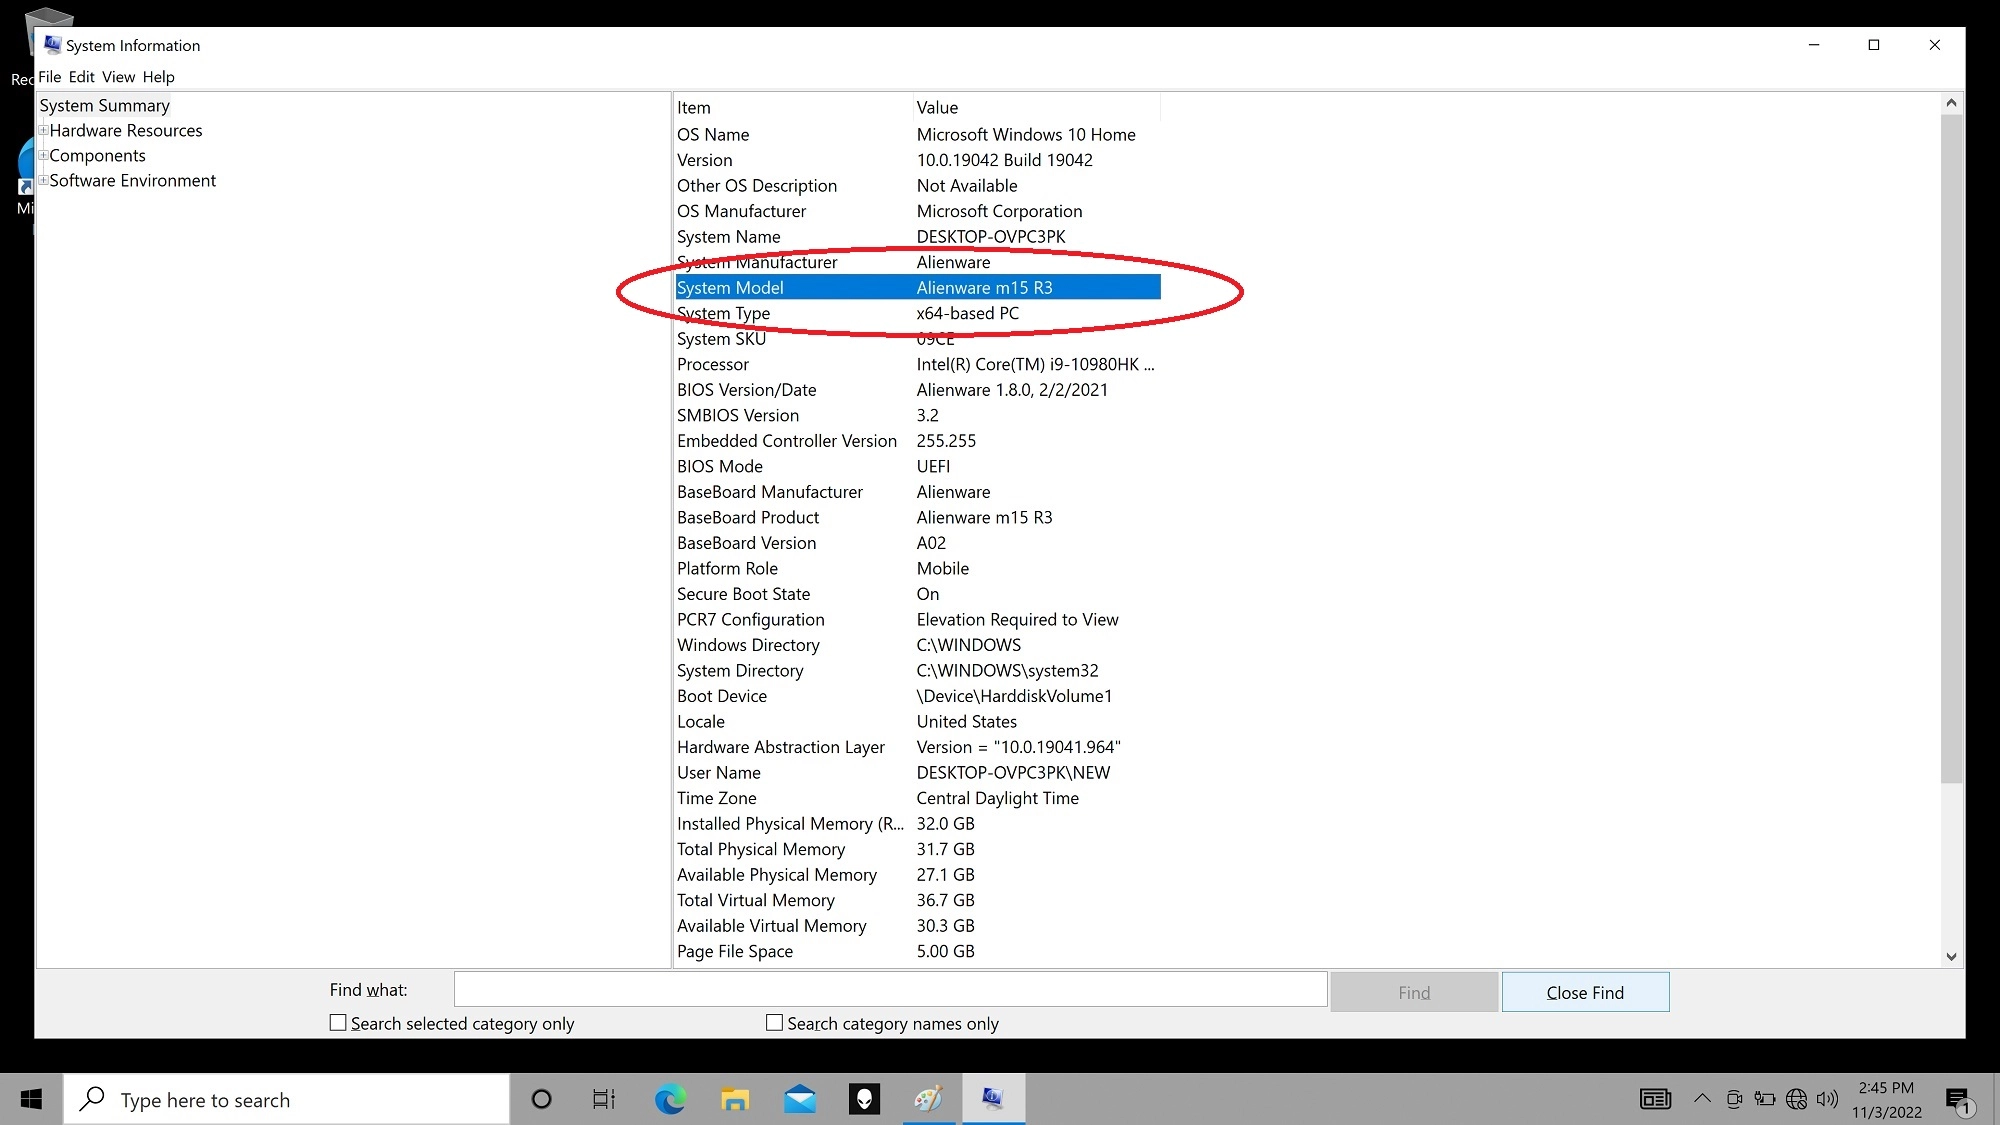The width and height of the screenshot is (2000, 1125).
Task: Select System Summary in tree
Action: 104,105
